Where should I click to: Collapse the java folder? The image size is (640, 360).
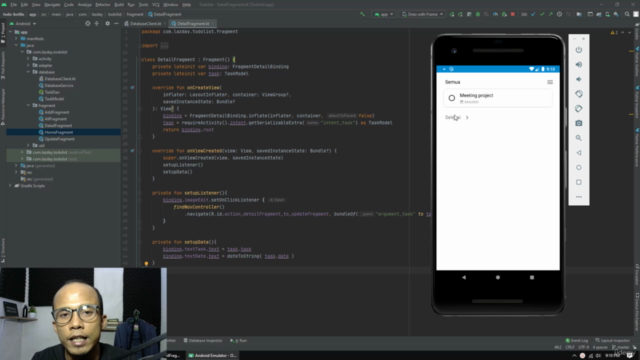click(x=16, y=45)
